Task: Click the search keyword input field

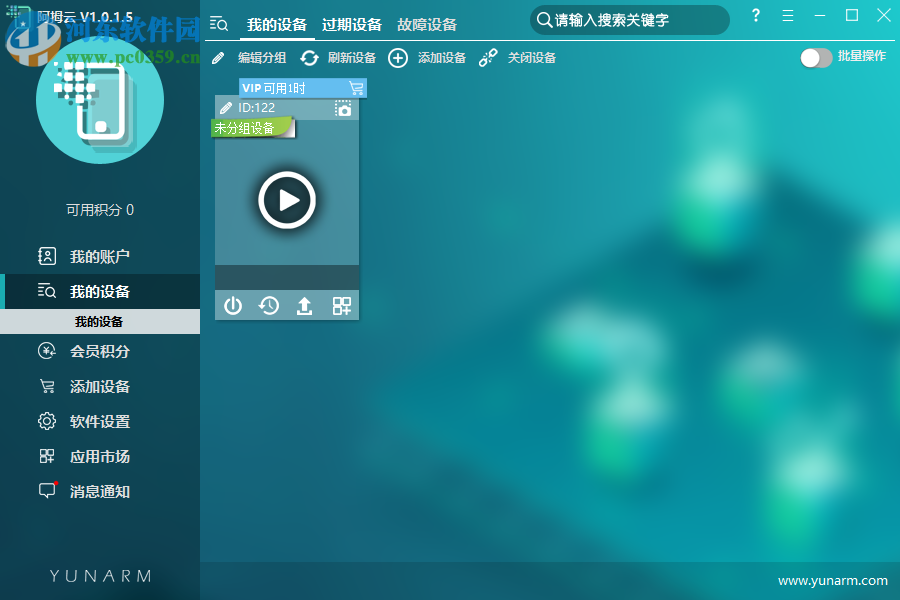Action: pyautogui.click(x=630, y=19)
